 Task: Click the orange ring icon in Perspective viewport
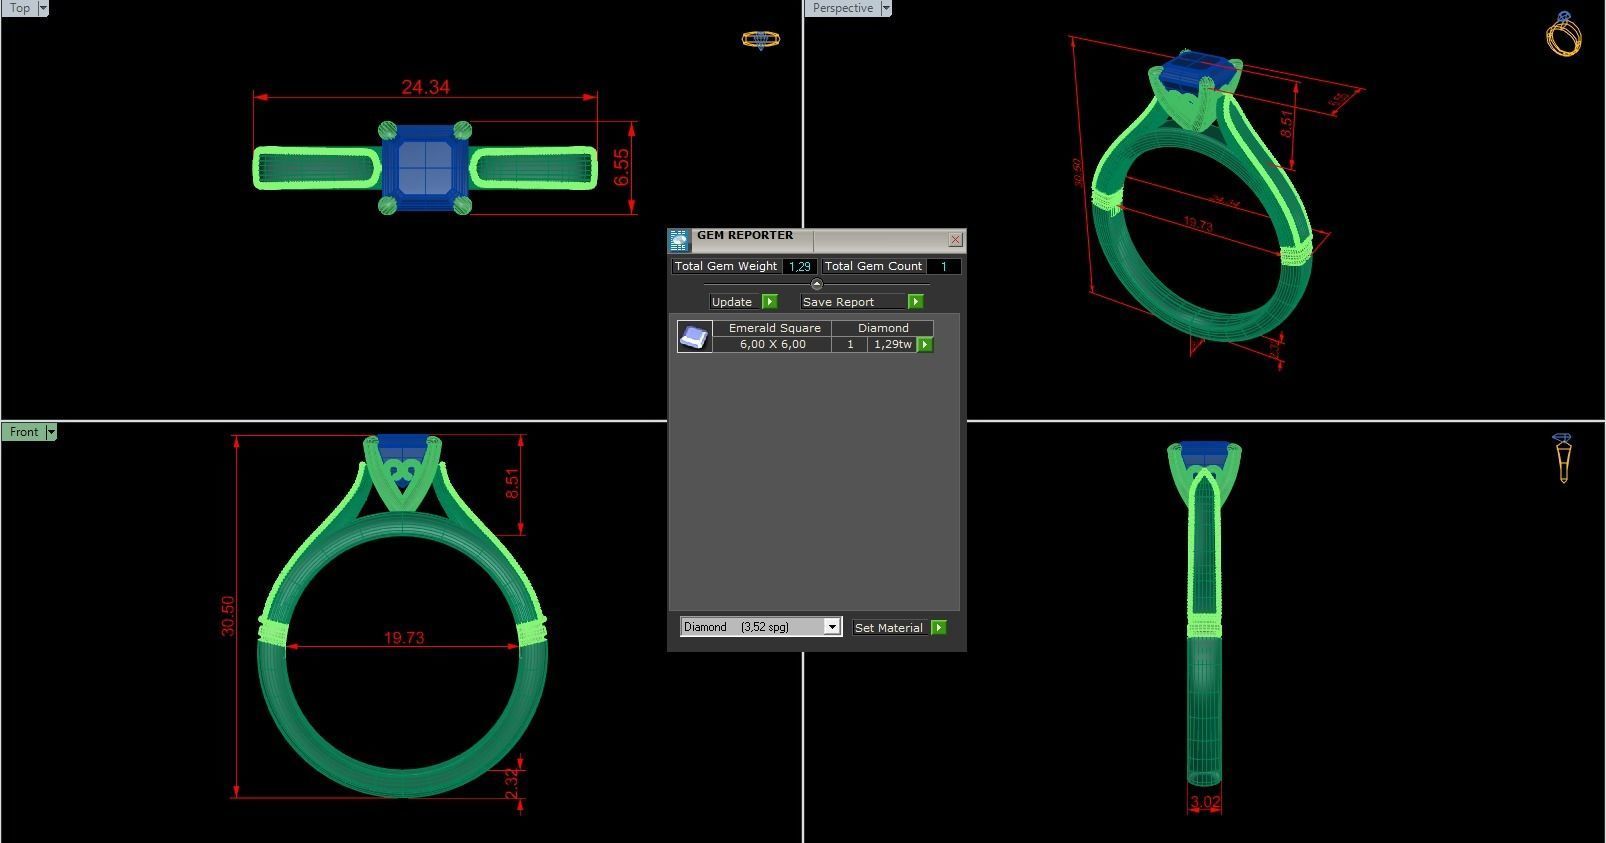tap(1563, 35)
